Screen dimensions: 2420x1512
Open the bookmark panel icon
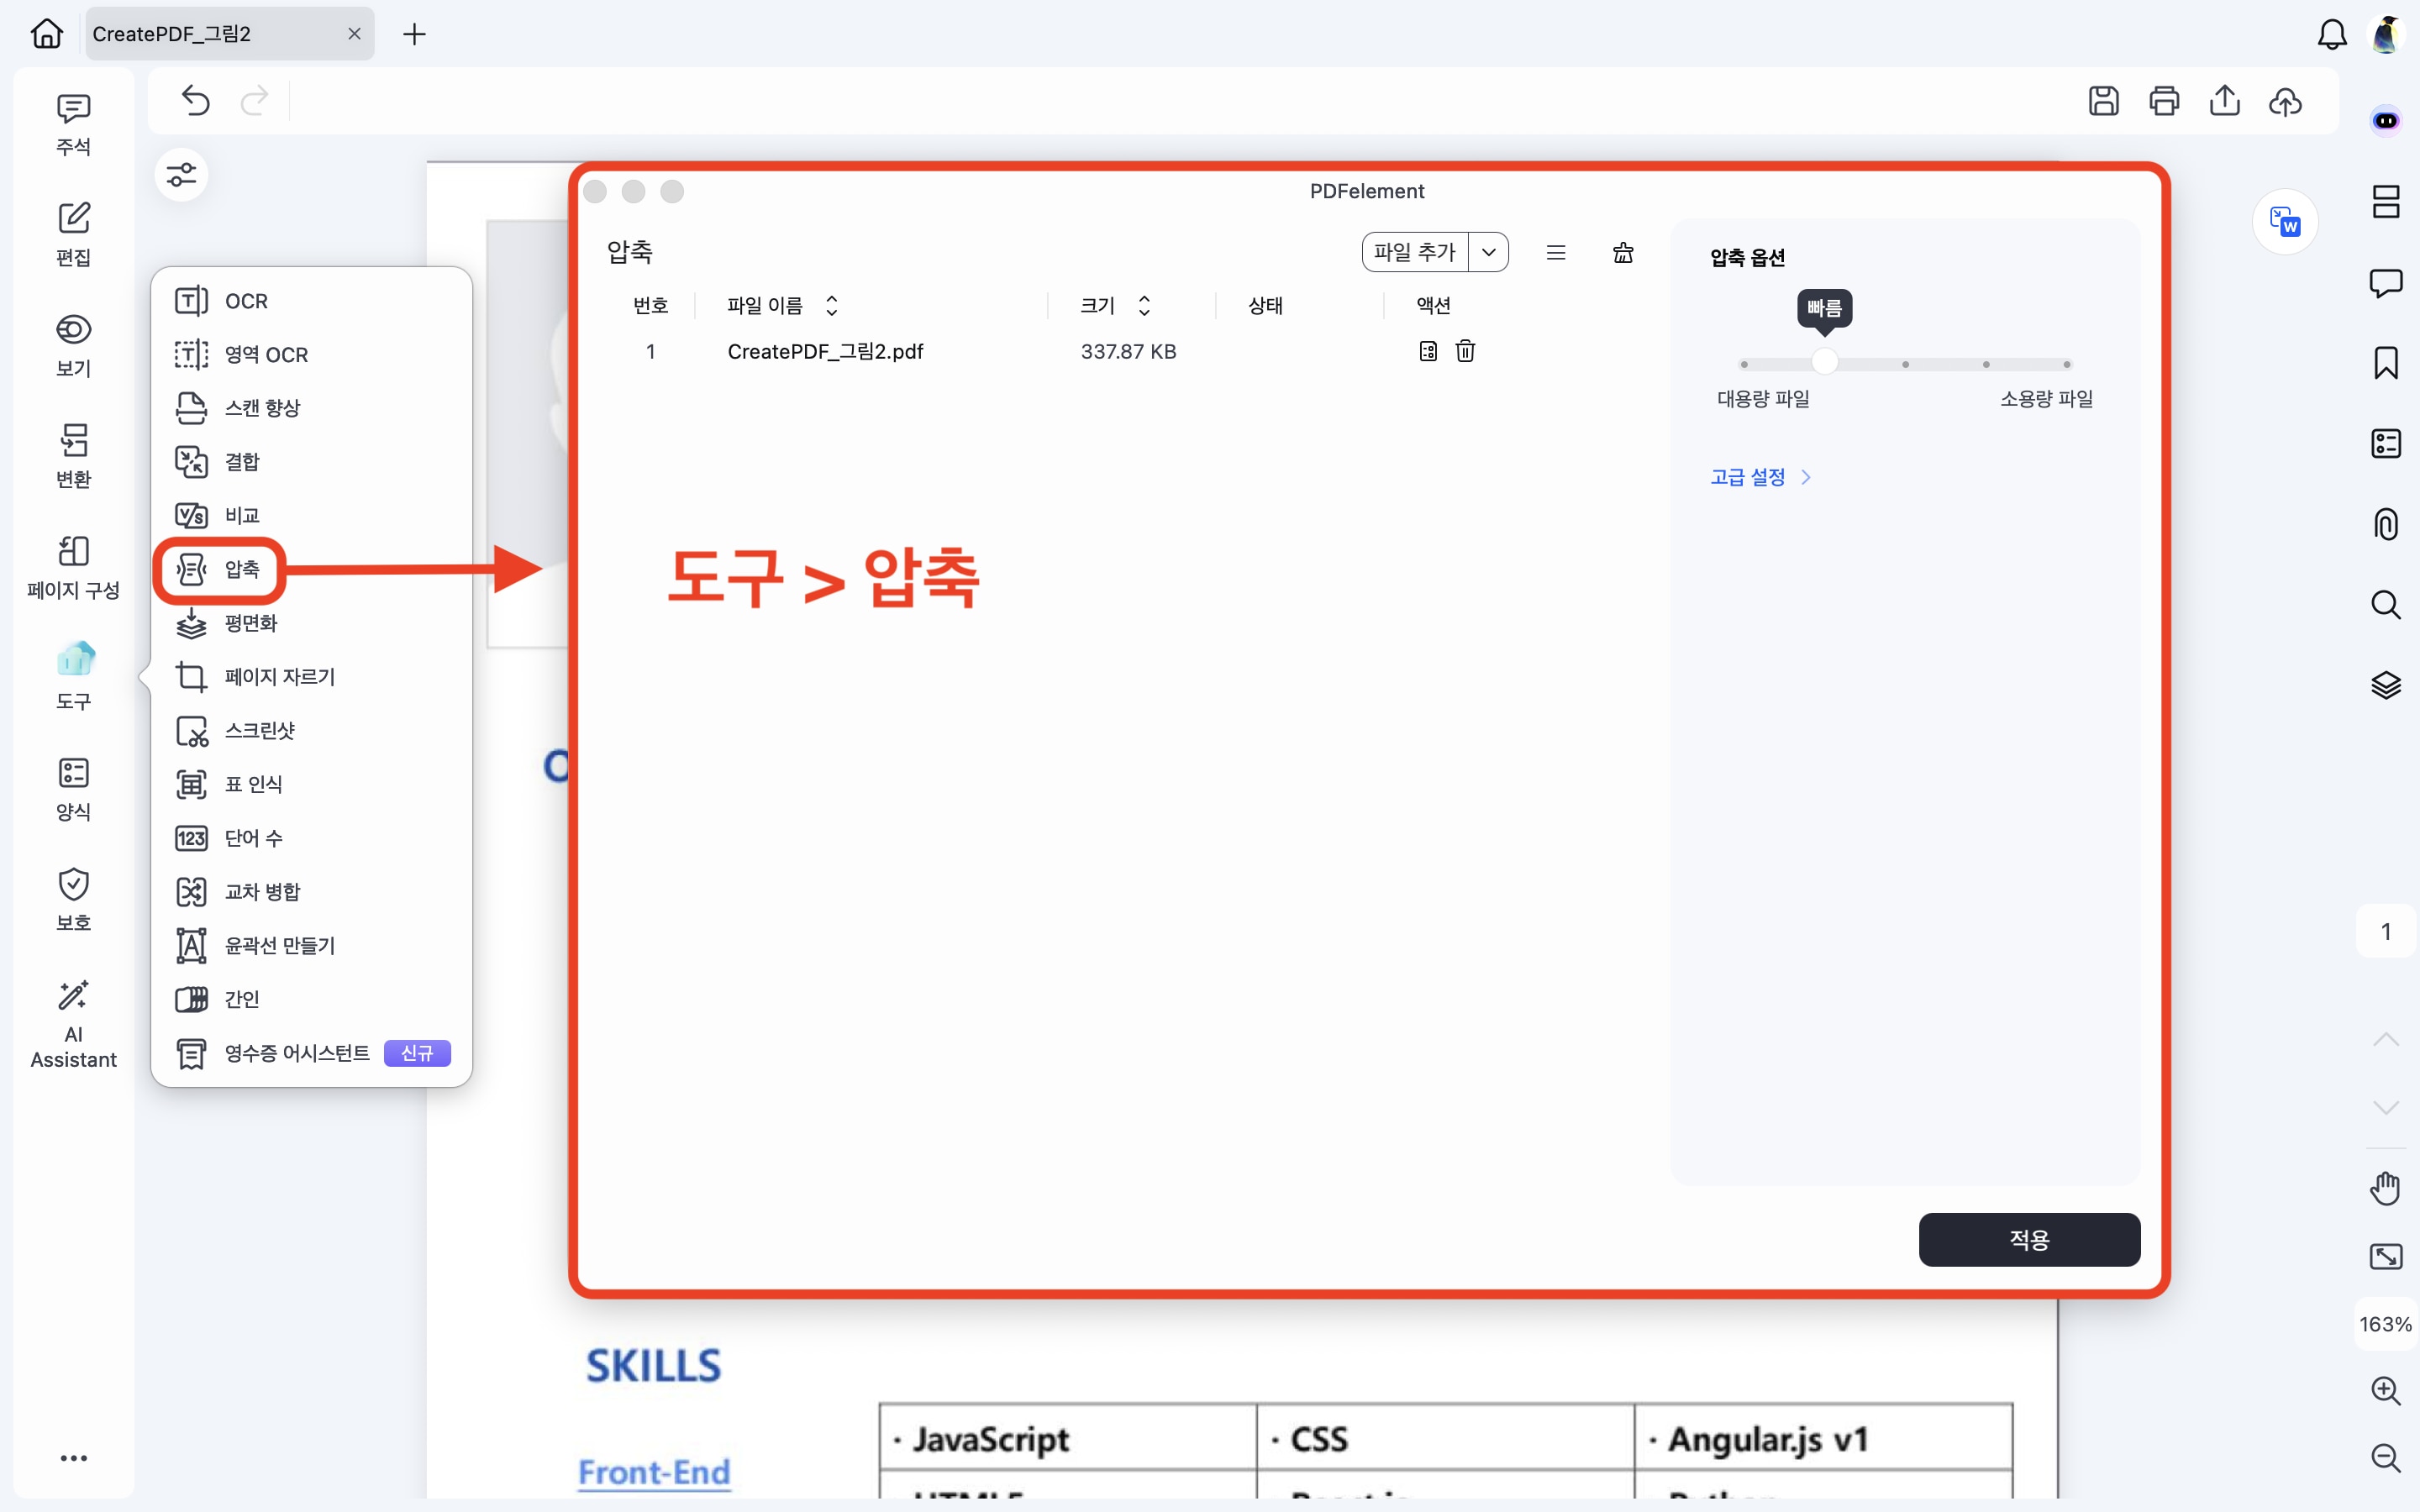tap(2386, 363)
